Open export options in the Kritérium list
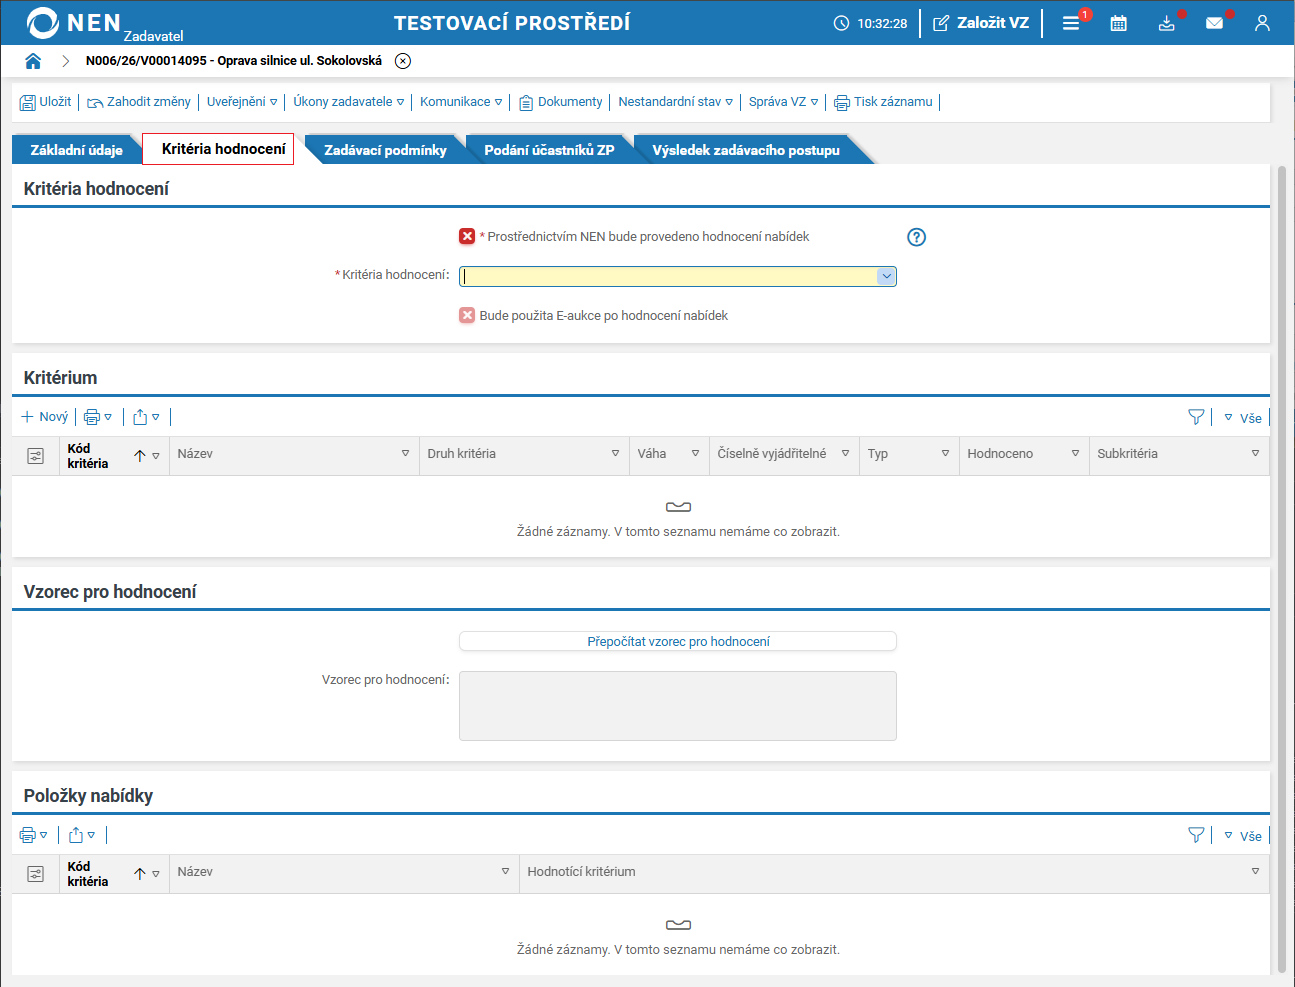Image resolution: width=1295 pixels, height=987 pixels. [x=146, y=417]
